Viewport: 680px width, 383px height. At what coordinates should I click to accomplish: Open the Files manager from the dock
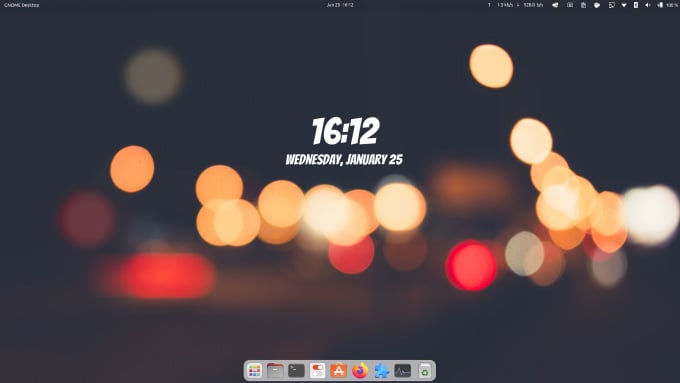point(275,371)
